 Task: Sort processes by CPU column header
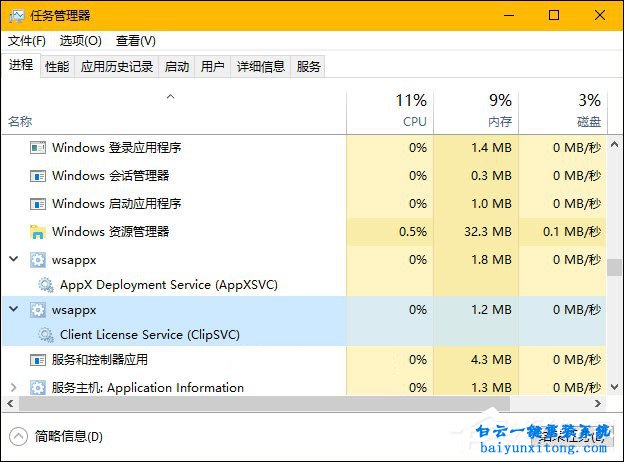(x=390, y=113)
